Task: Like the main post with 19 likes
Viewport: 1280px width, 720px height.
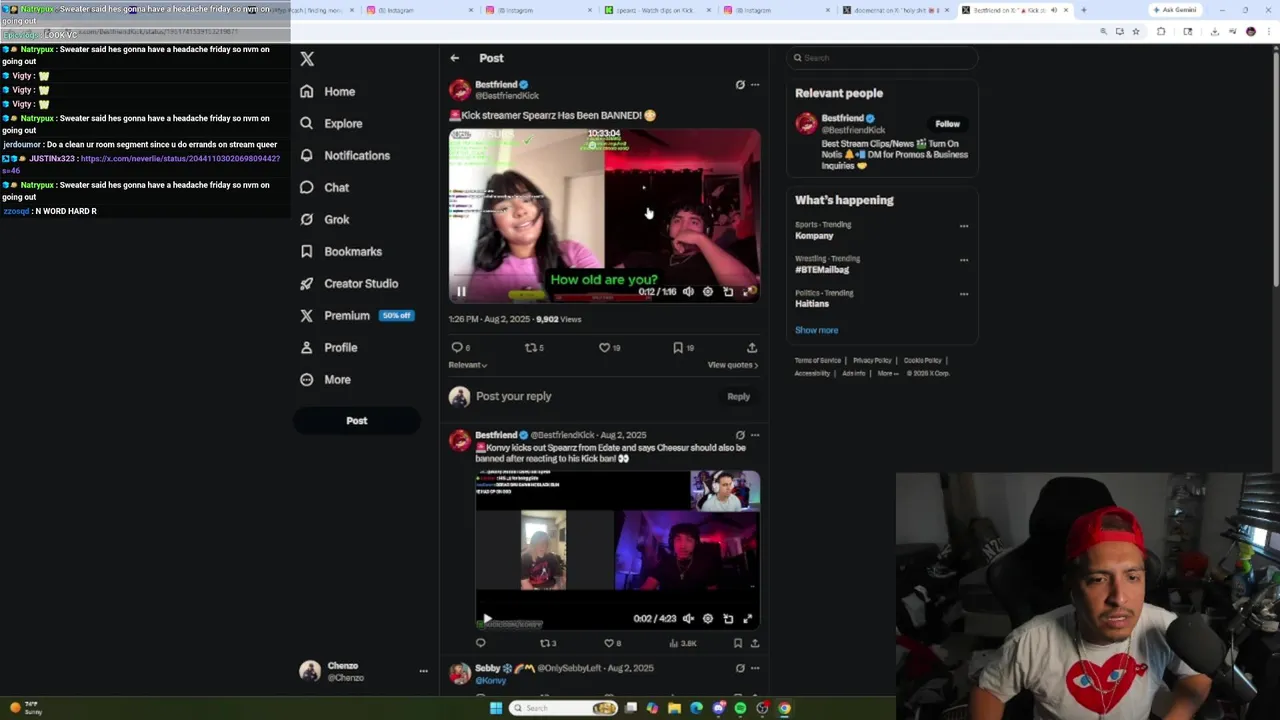Action: (x=609, y=348)
